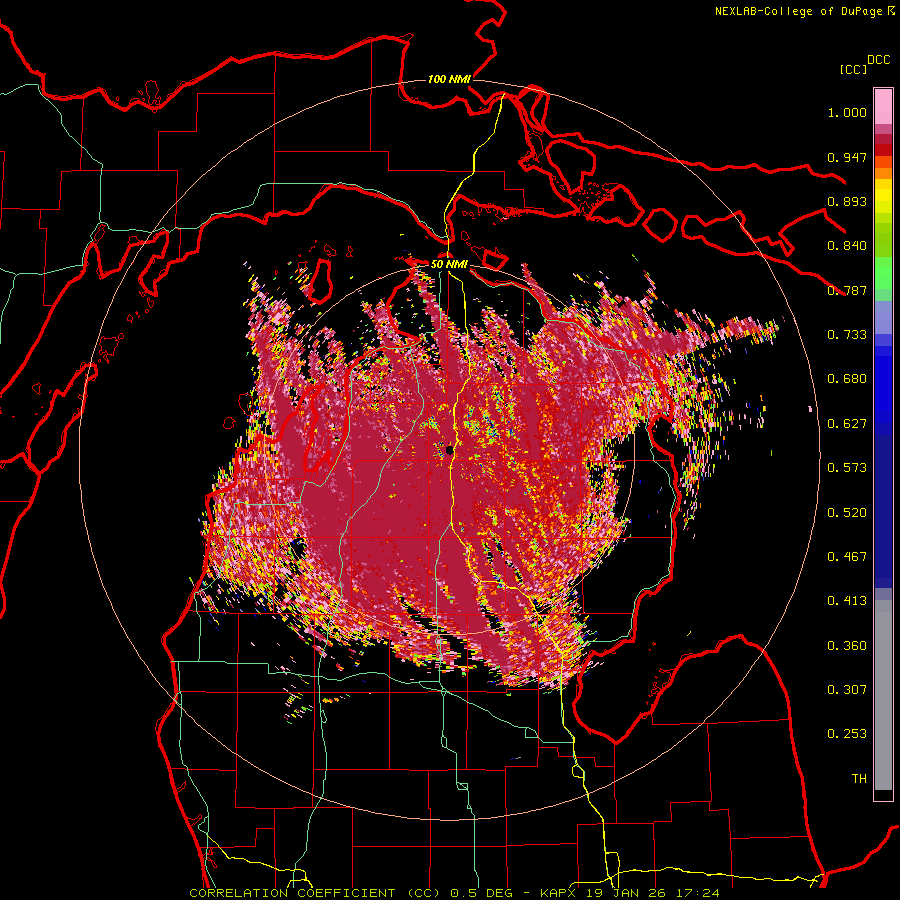Select the 0.360 scale value
Image resolution: width=900 pixels, height=900 pixels.
point(847,646)
